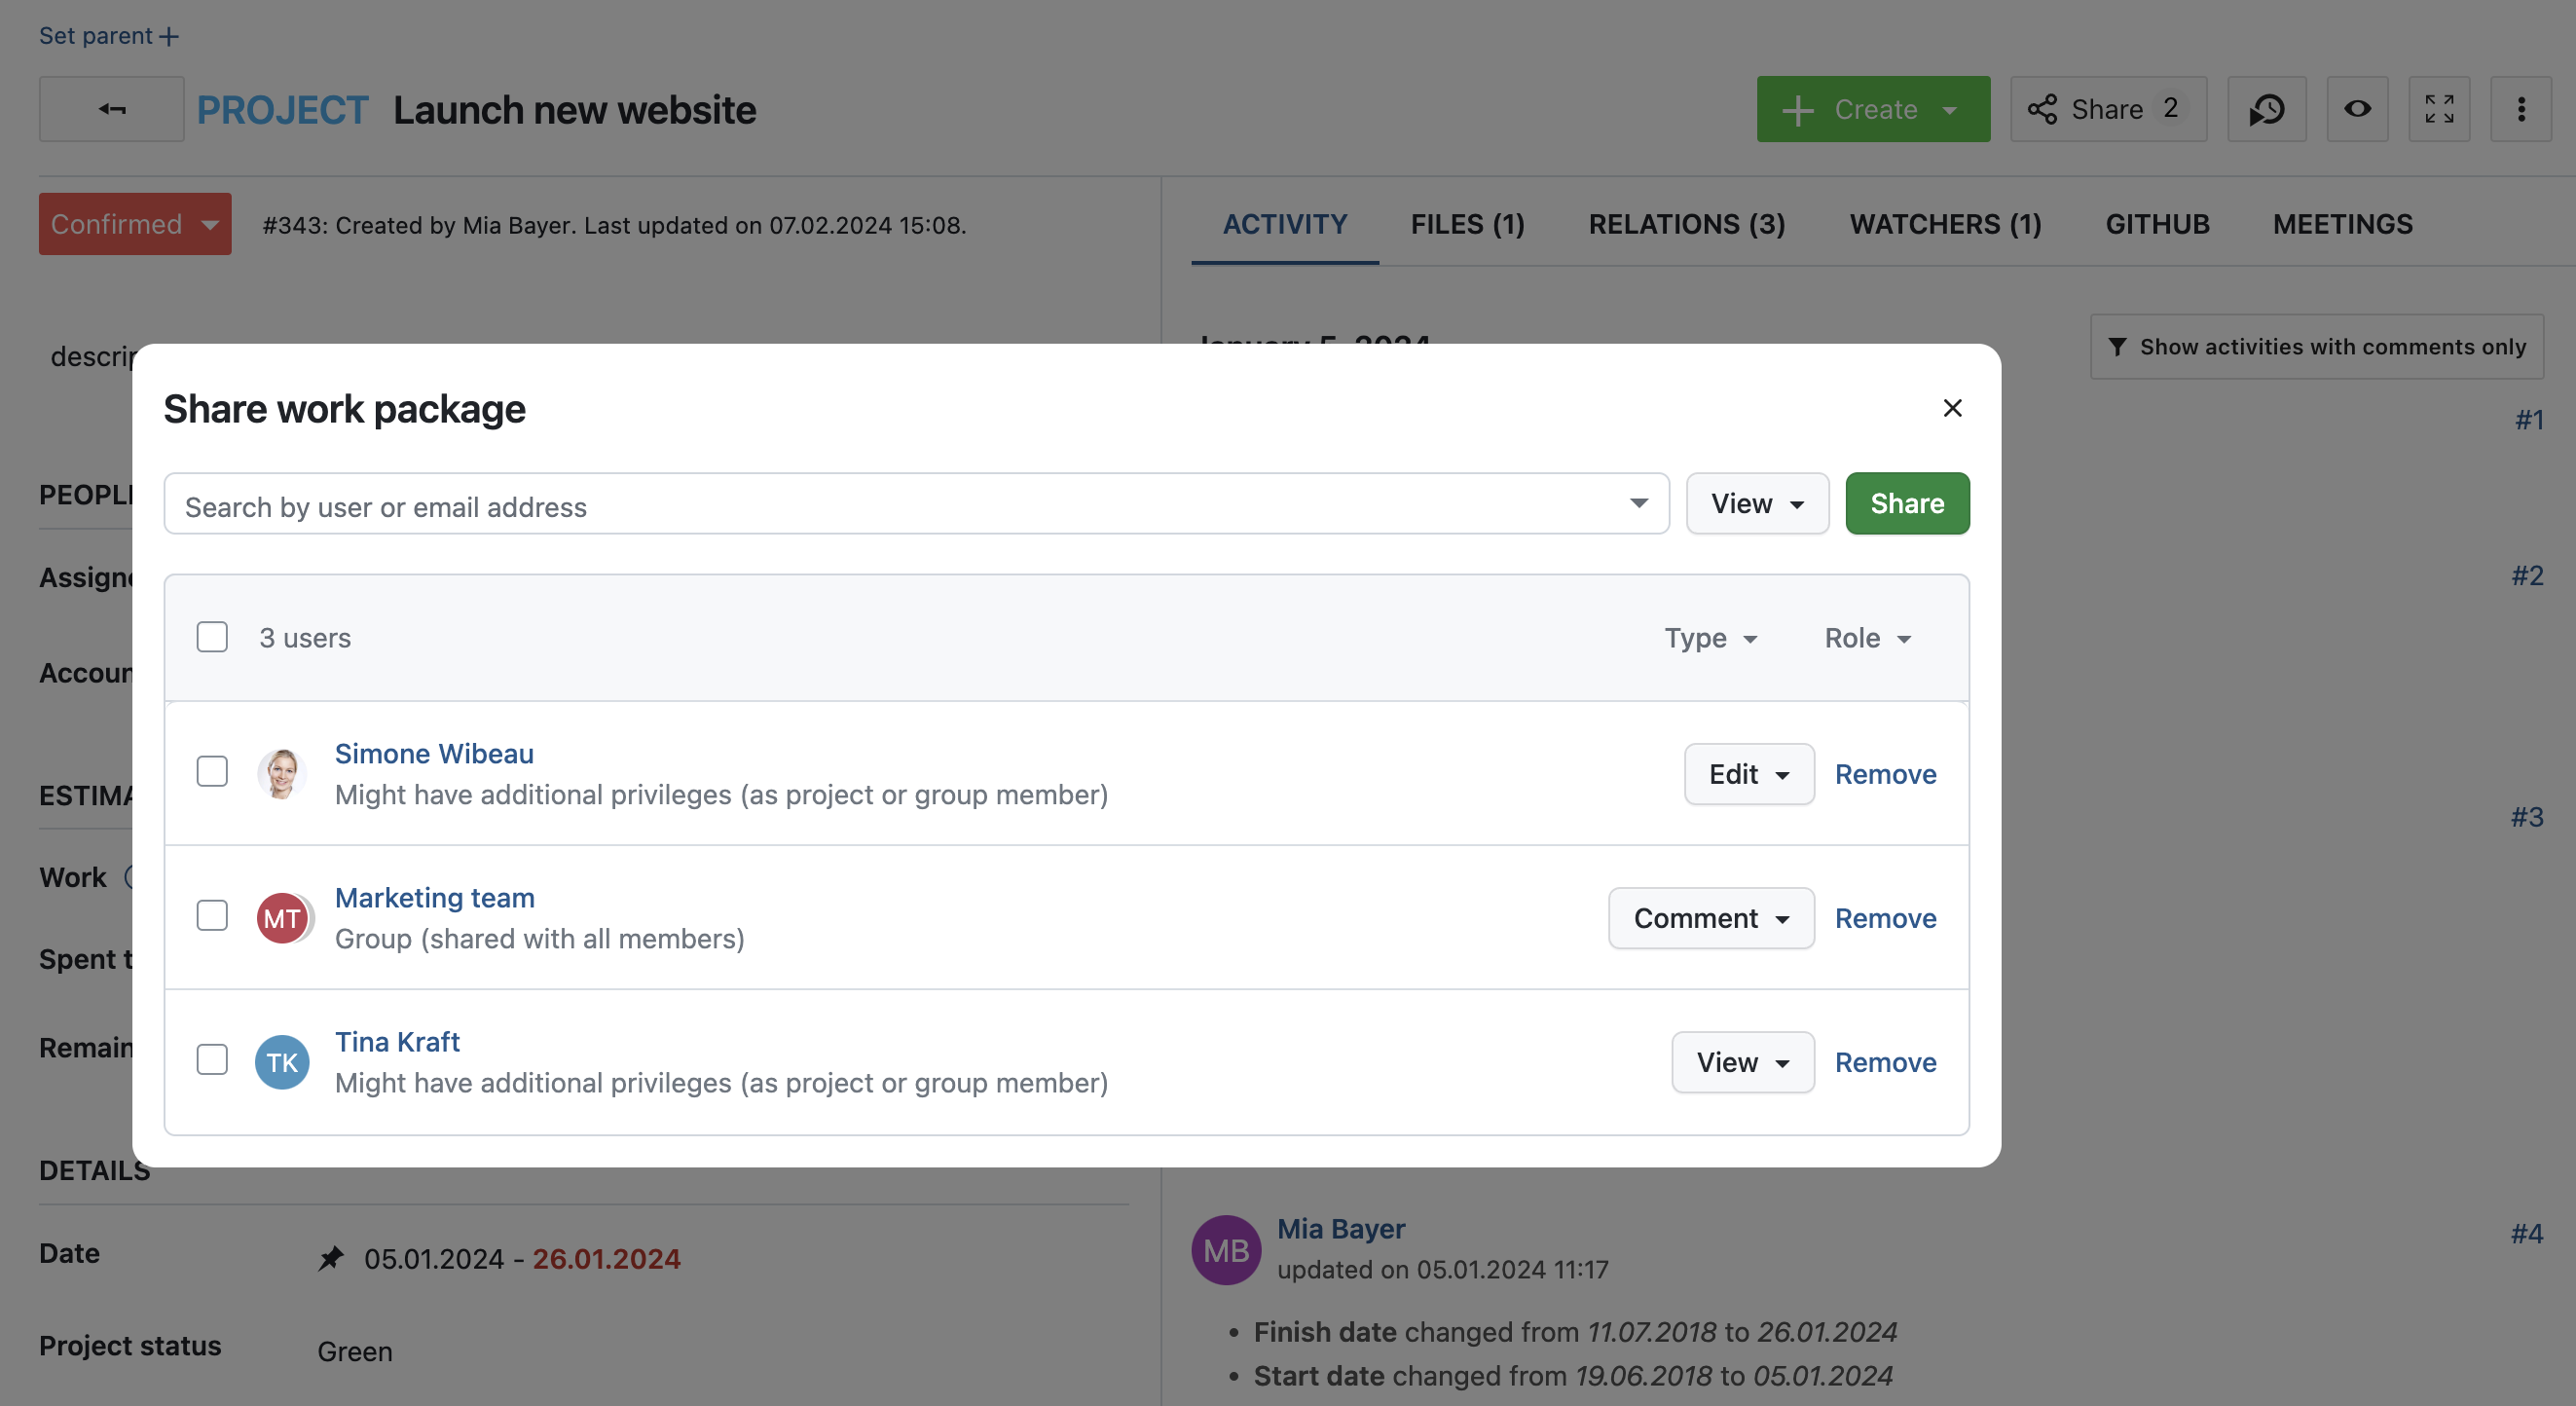Toggle the checkbox next to Simone Wibeau
This screenshot has width=2576, height=1406.
(x=211, y=772)
